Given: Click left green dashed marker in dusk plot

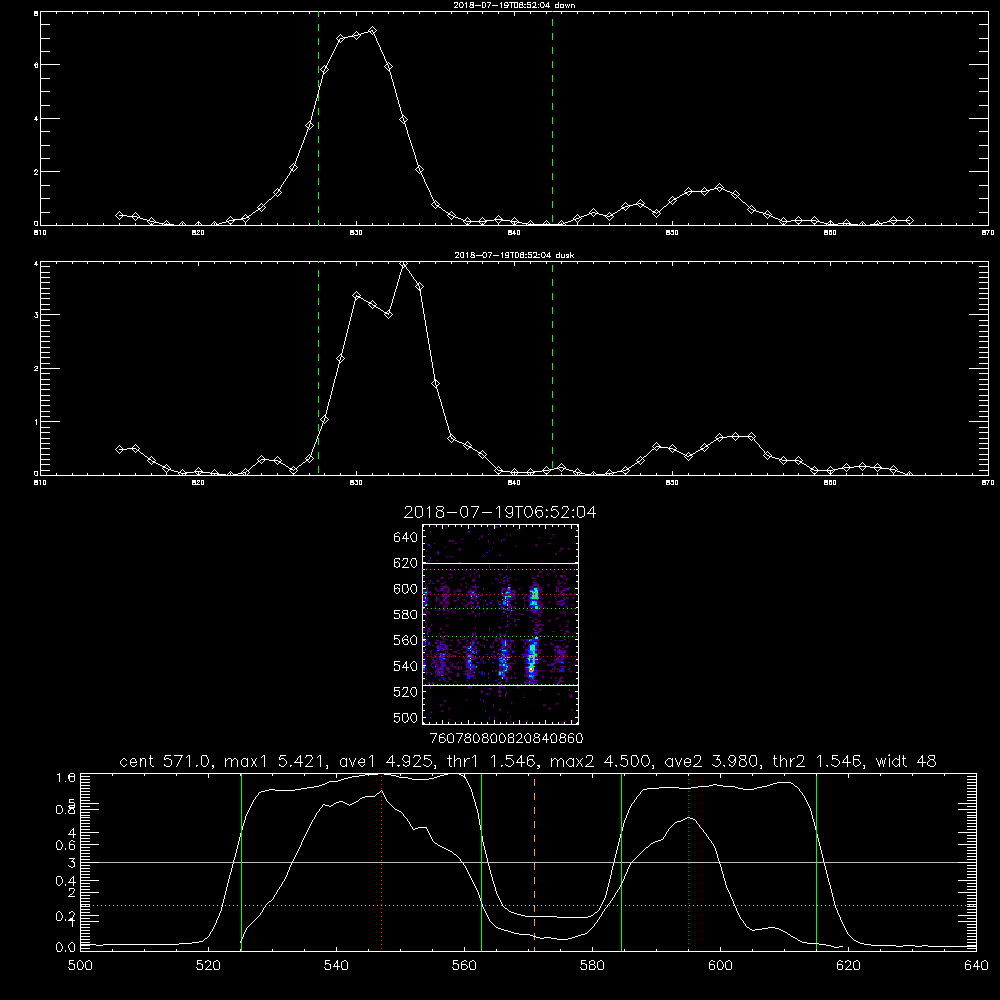Looking at the screenshot, I should (x=318, y=368).
